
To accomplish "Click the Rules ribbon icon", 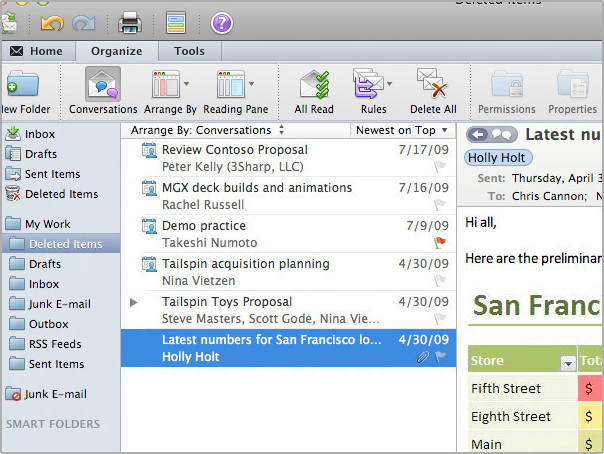I will tap(368, 83).
